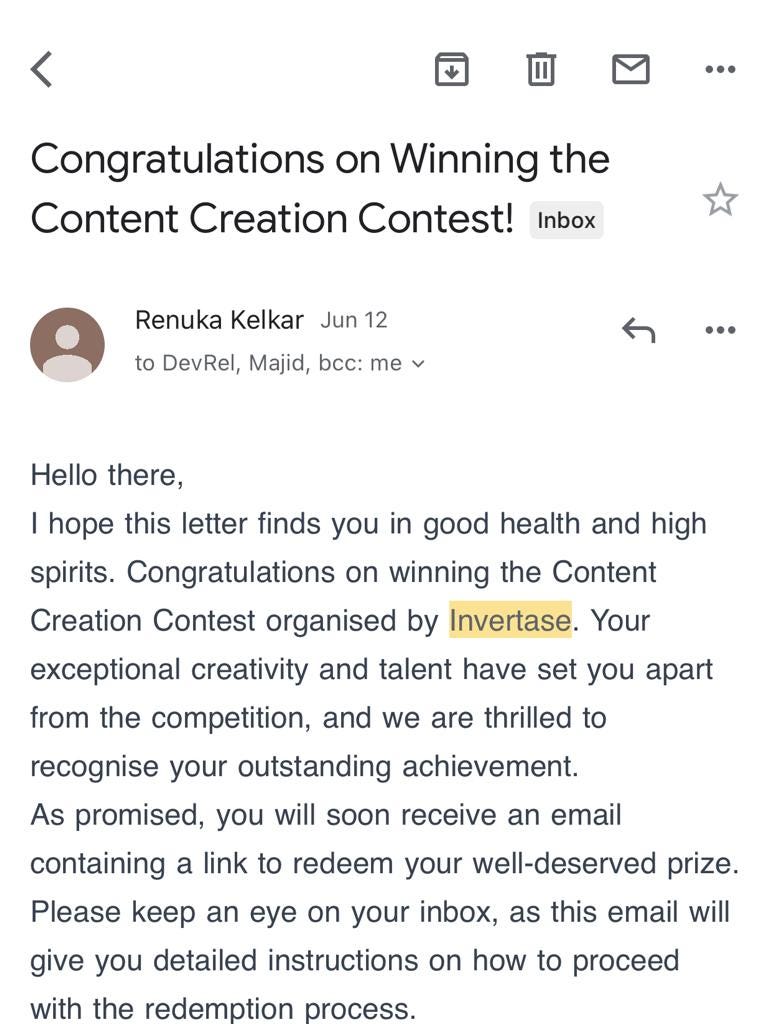
Task: Reply using the curved arrow icon
Action: tap(639, 330)
